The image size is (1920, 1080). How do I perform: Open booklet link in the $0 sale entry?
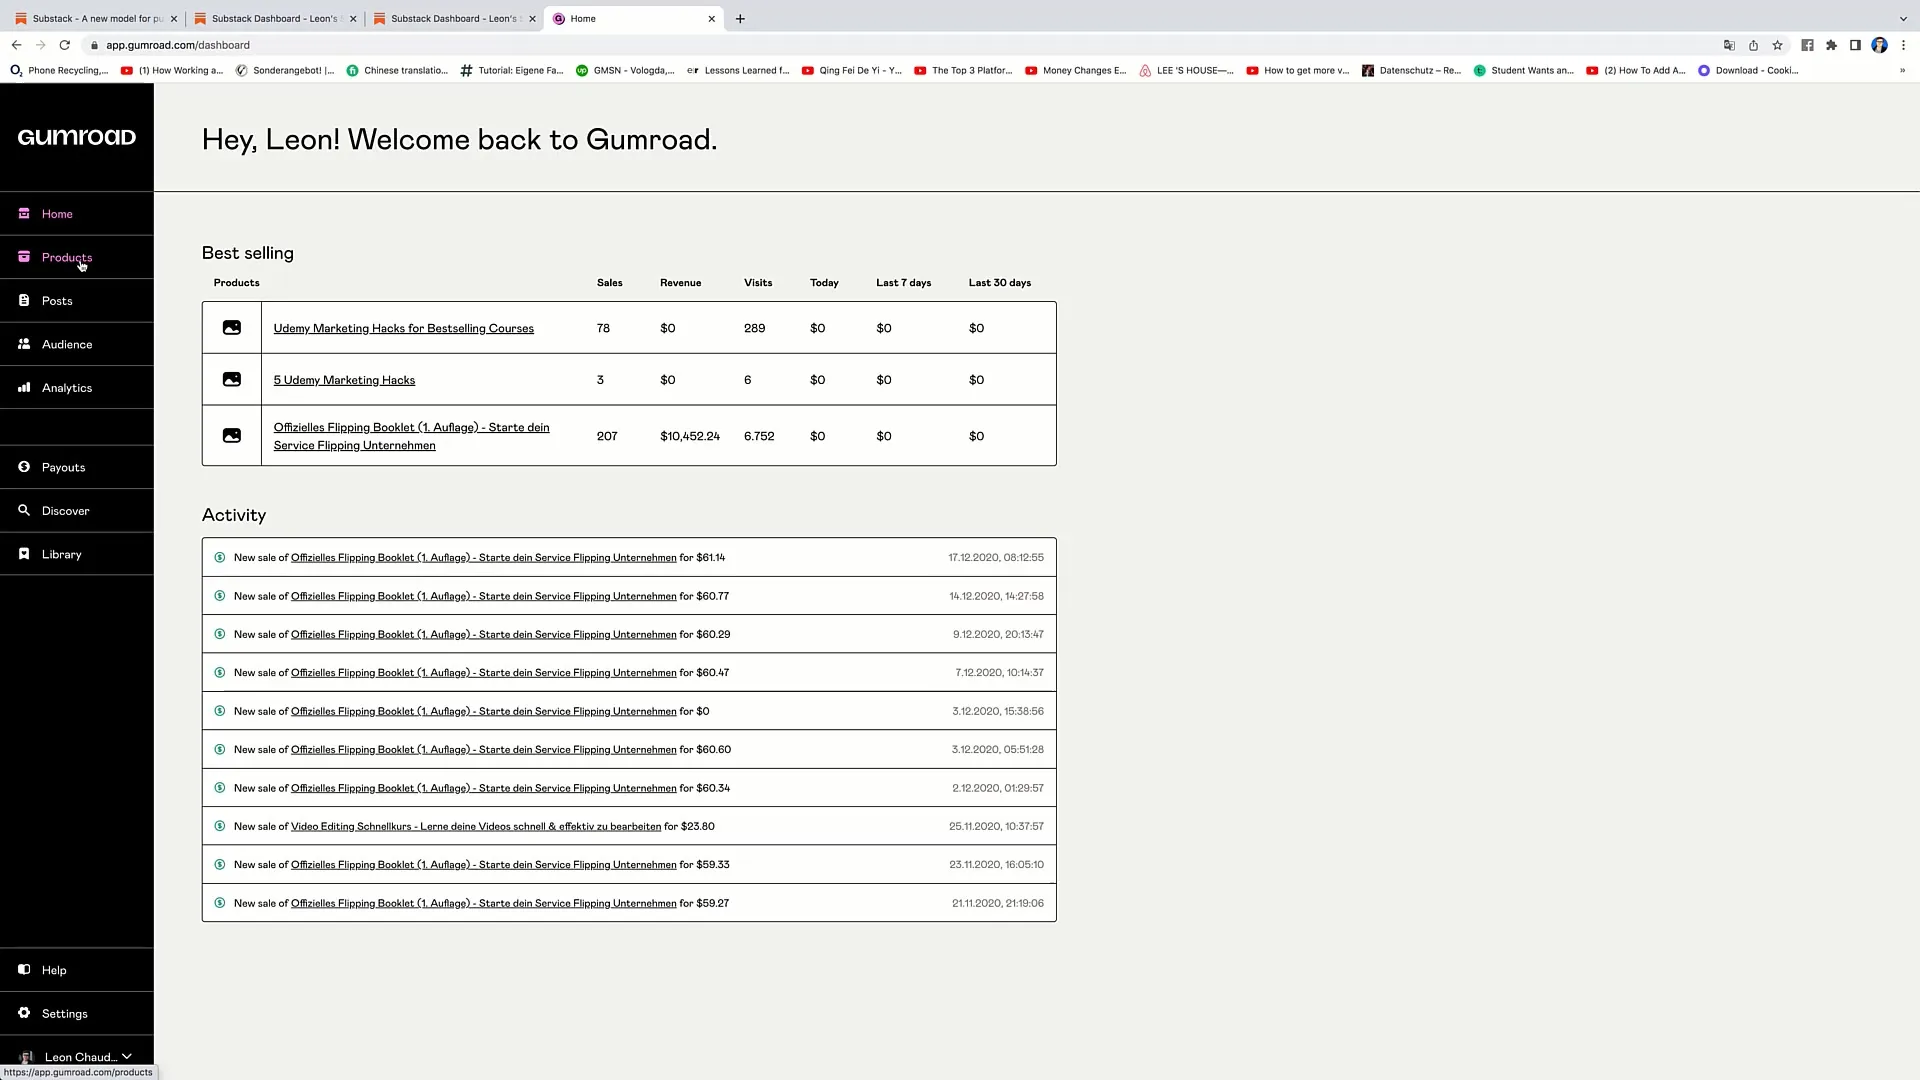483,711
